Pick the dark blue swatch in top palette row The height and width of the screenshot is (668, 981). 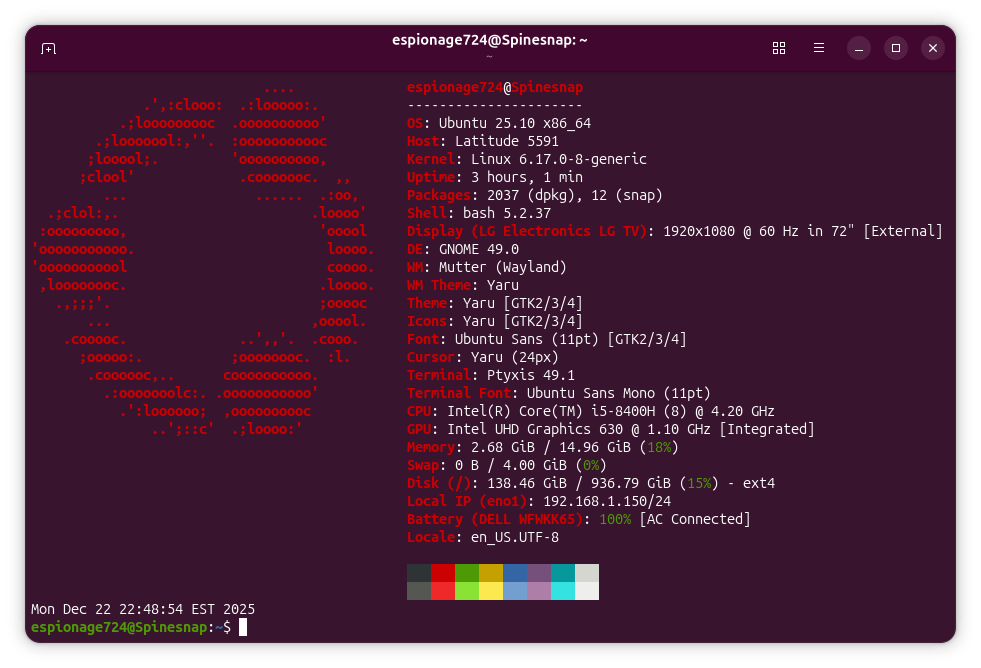point(515,573)
